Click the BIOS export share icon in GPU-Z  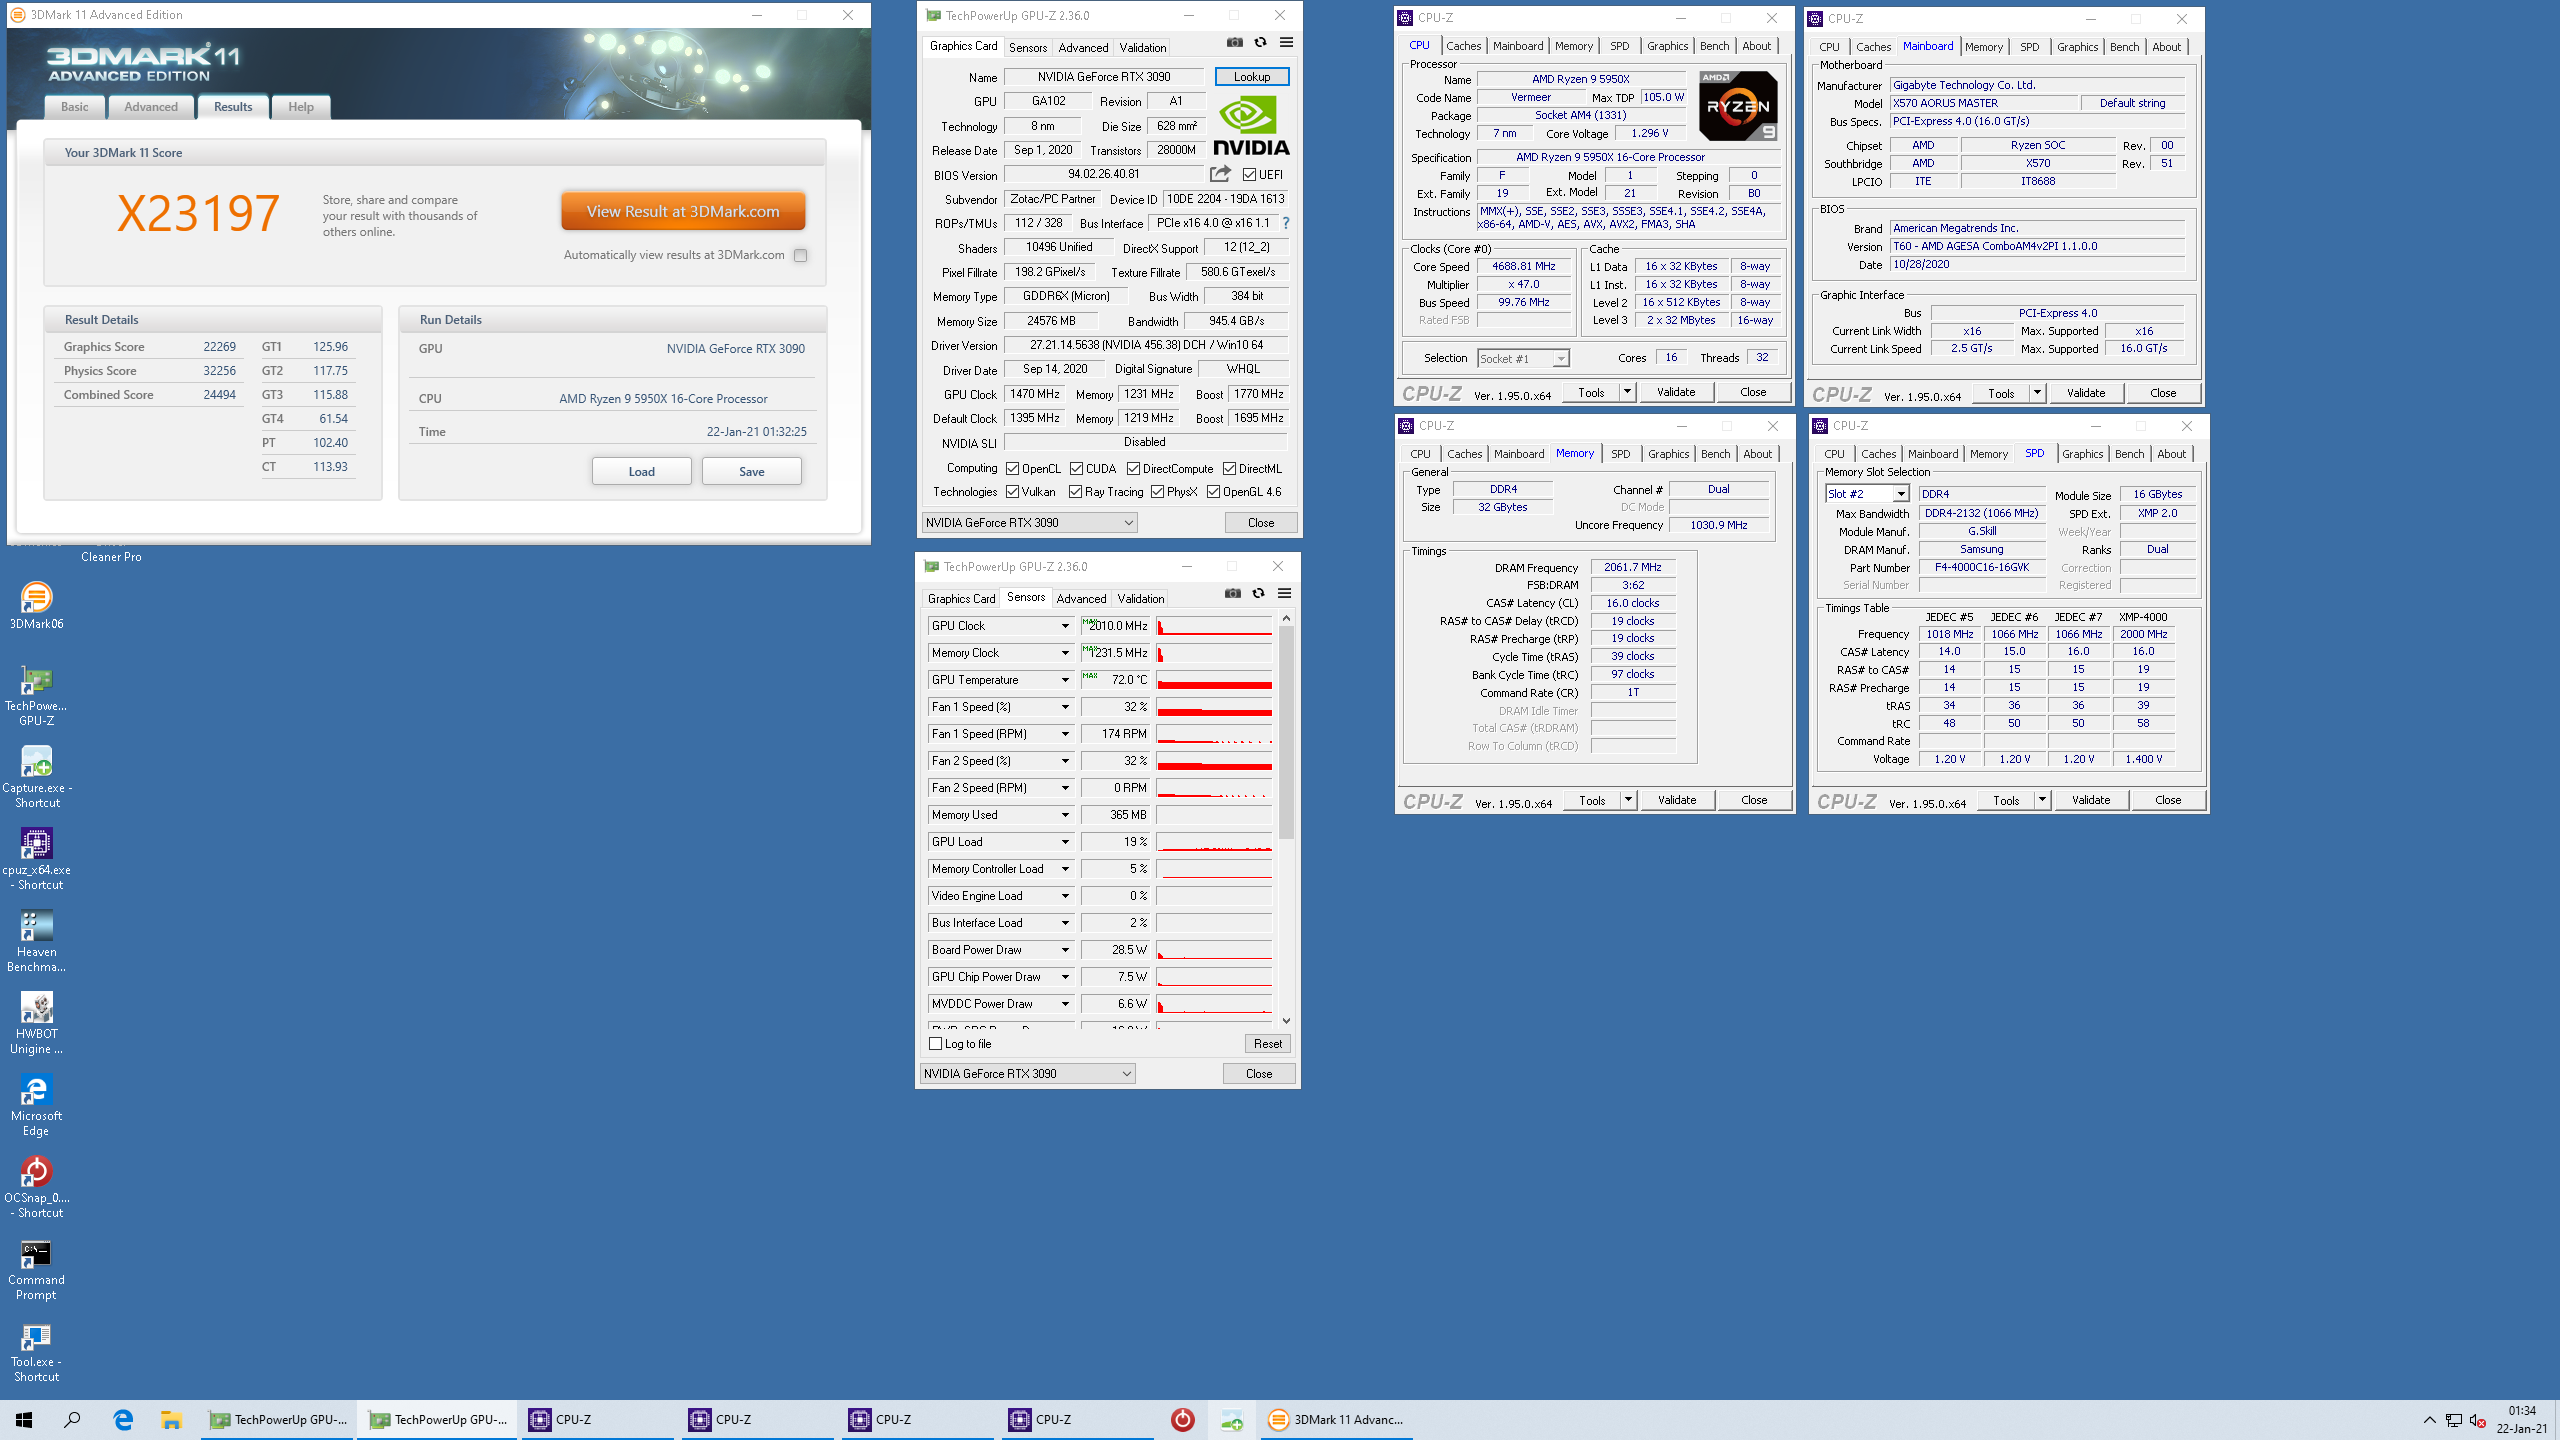click(1220, 174)
